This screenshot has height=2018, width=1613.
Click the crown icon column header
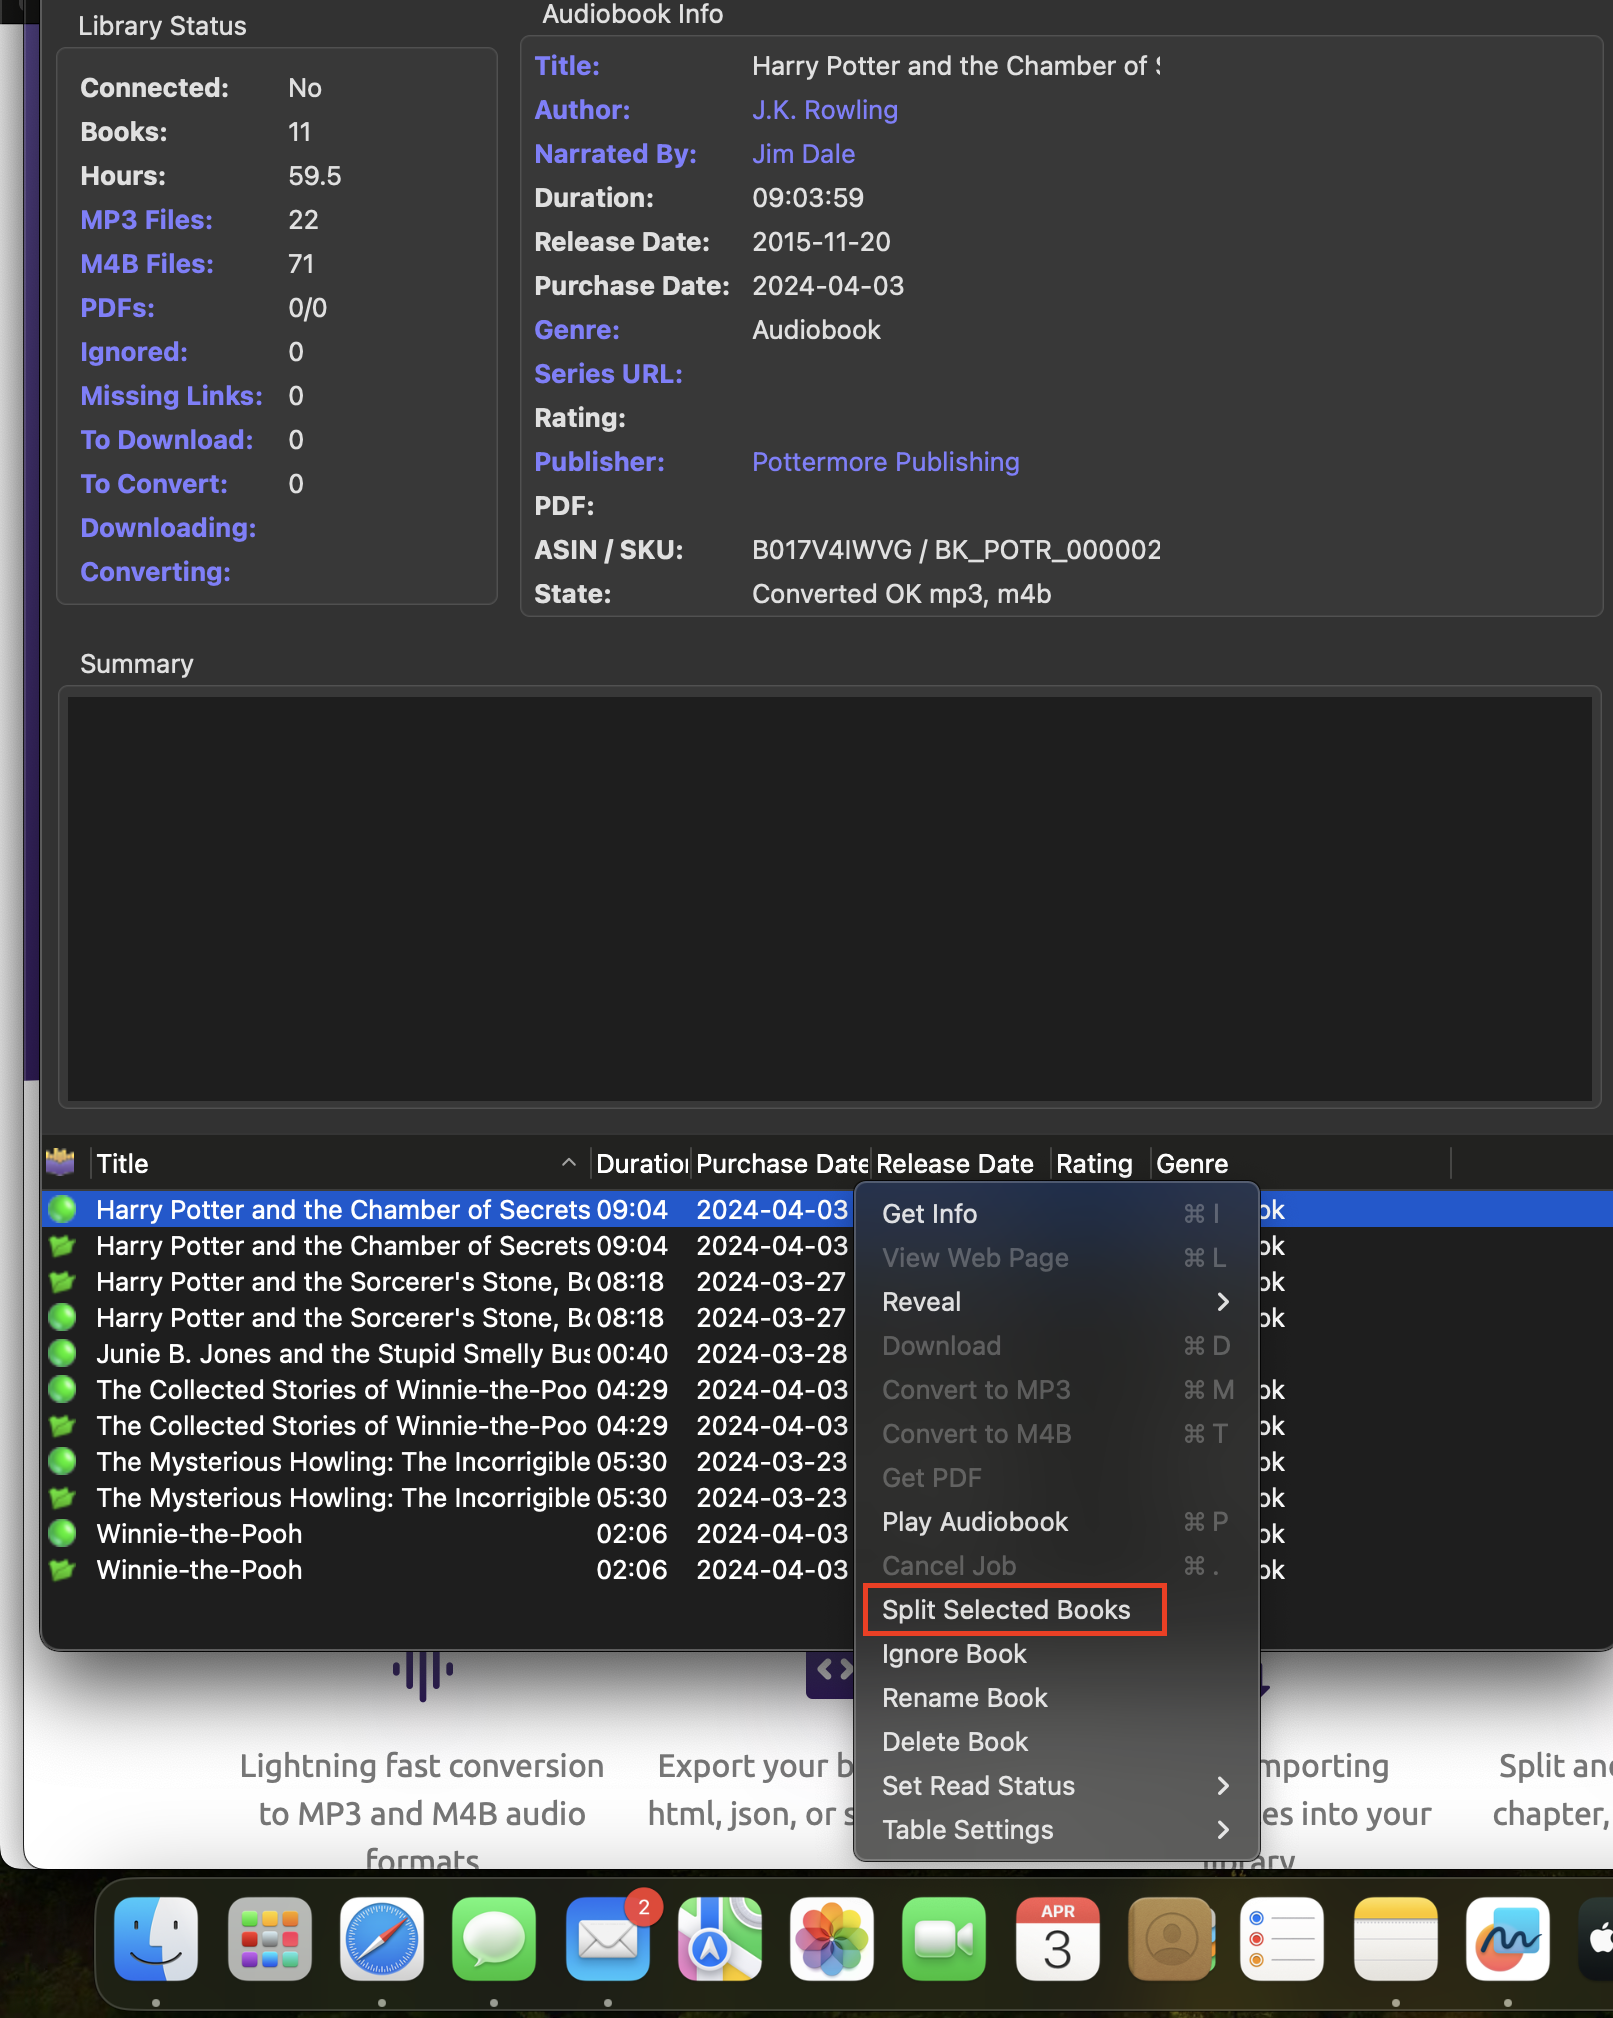61,1162
